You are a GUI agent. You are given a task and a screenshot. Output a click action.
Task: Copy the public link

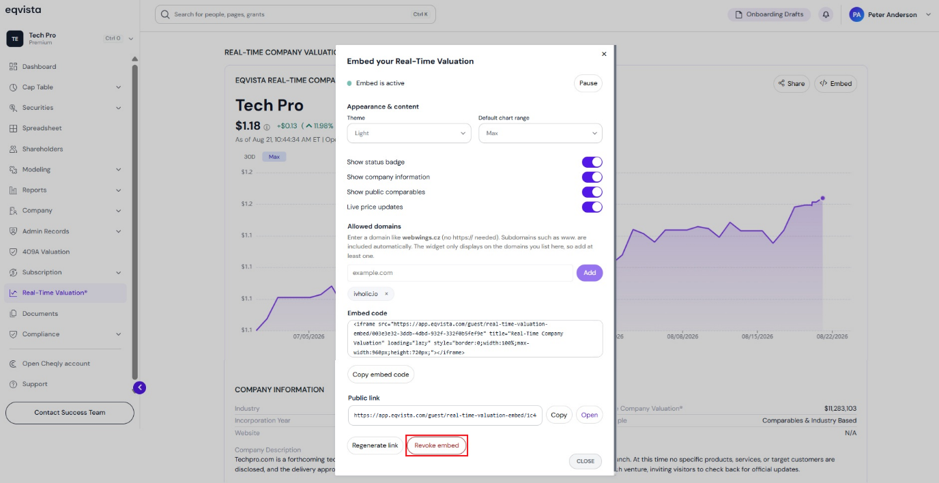pos(559,415)
